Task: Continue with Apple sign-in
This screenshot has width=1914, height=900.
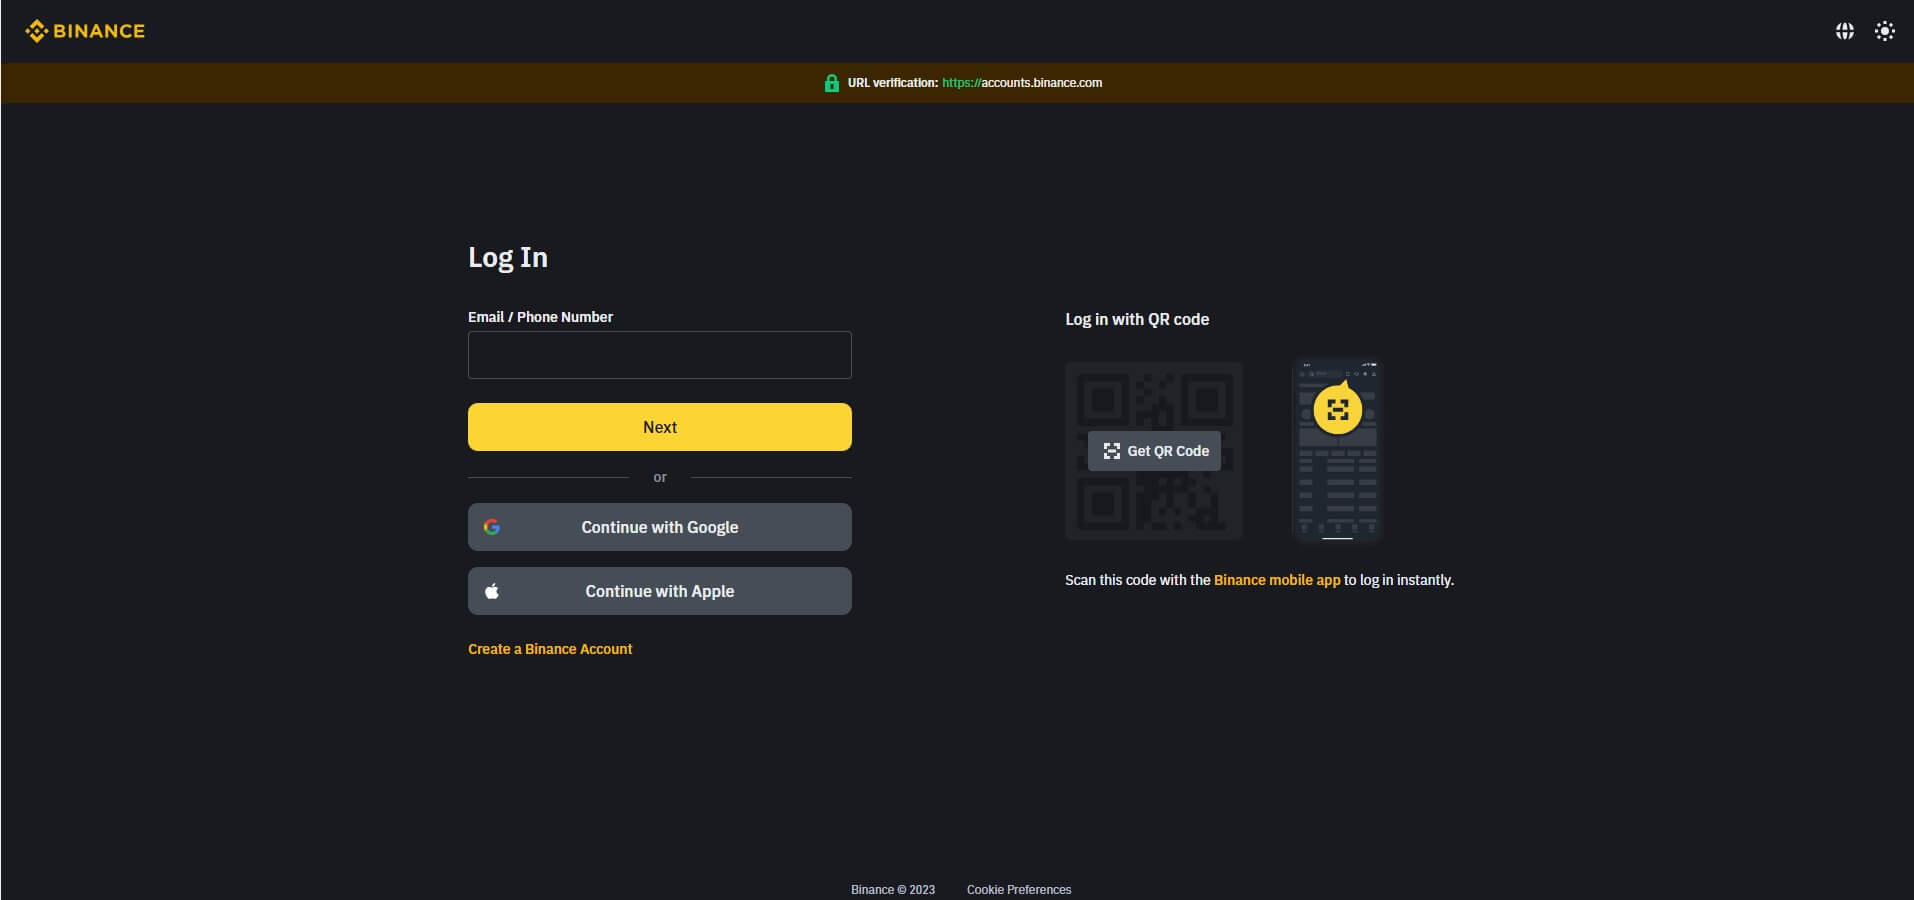Action: 660,591
